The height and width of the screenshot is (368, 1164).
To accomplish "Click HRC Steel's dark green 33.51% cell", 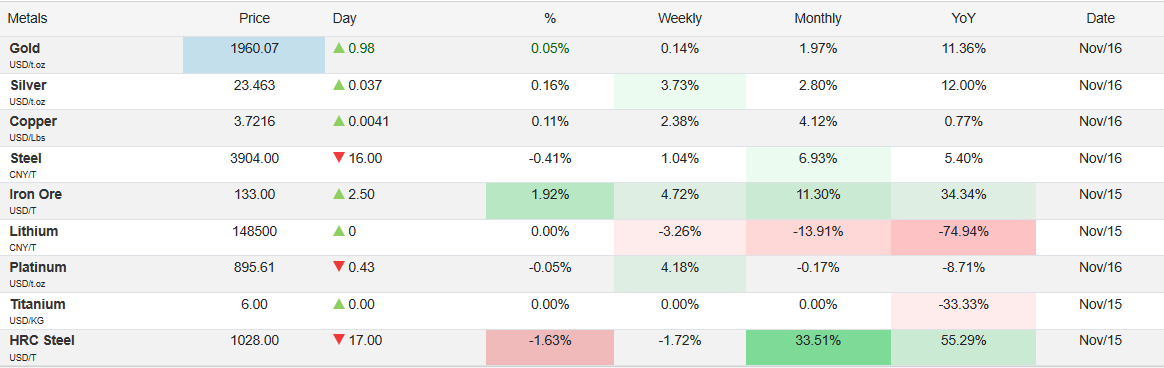I will click(x=817, y=347).
